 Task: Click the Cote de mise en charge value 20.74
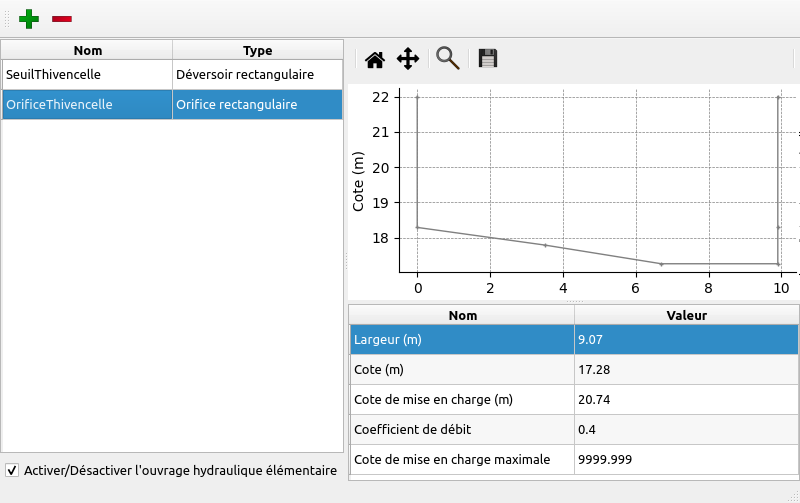[x=686, y=400]
